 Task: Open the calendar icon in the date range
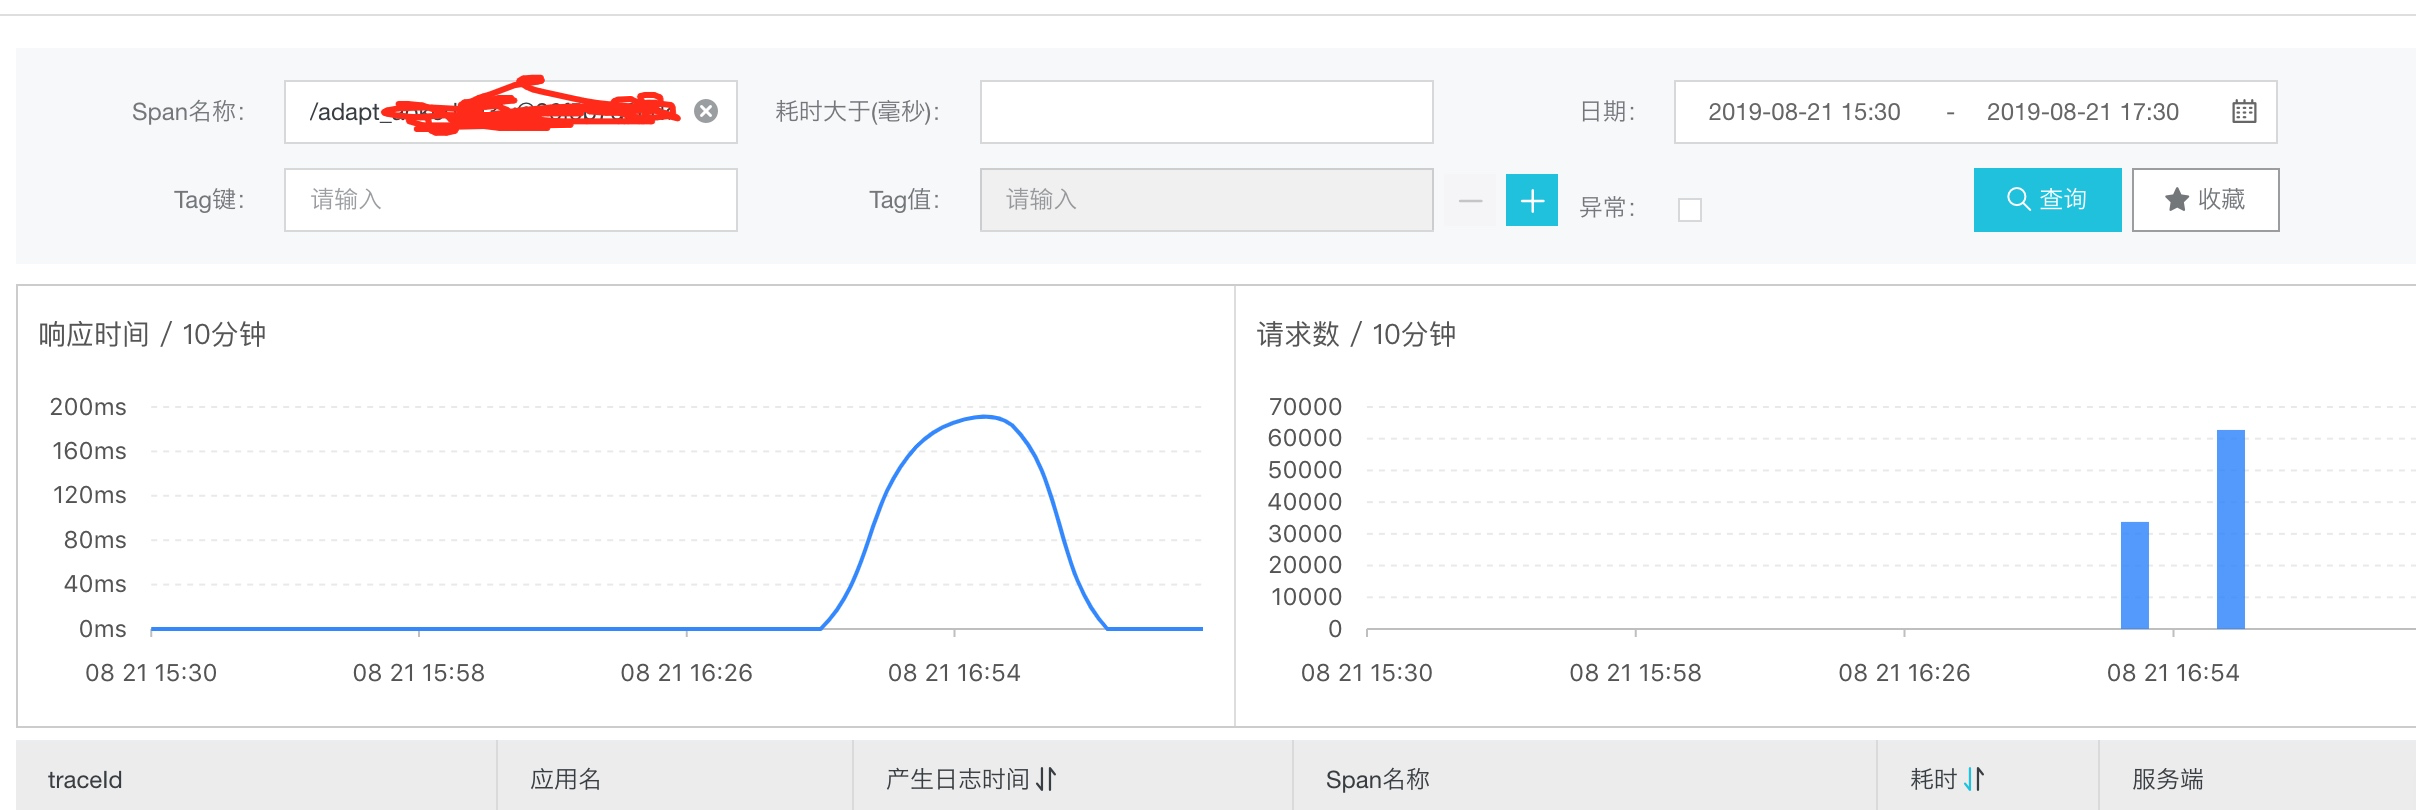(2244, 111)
